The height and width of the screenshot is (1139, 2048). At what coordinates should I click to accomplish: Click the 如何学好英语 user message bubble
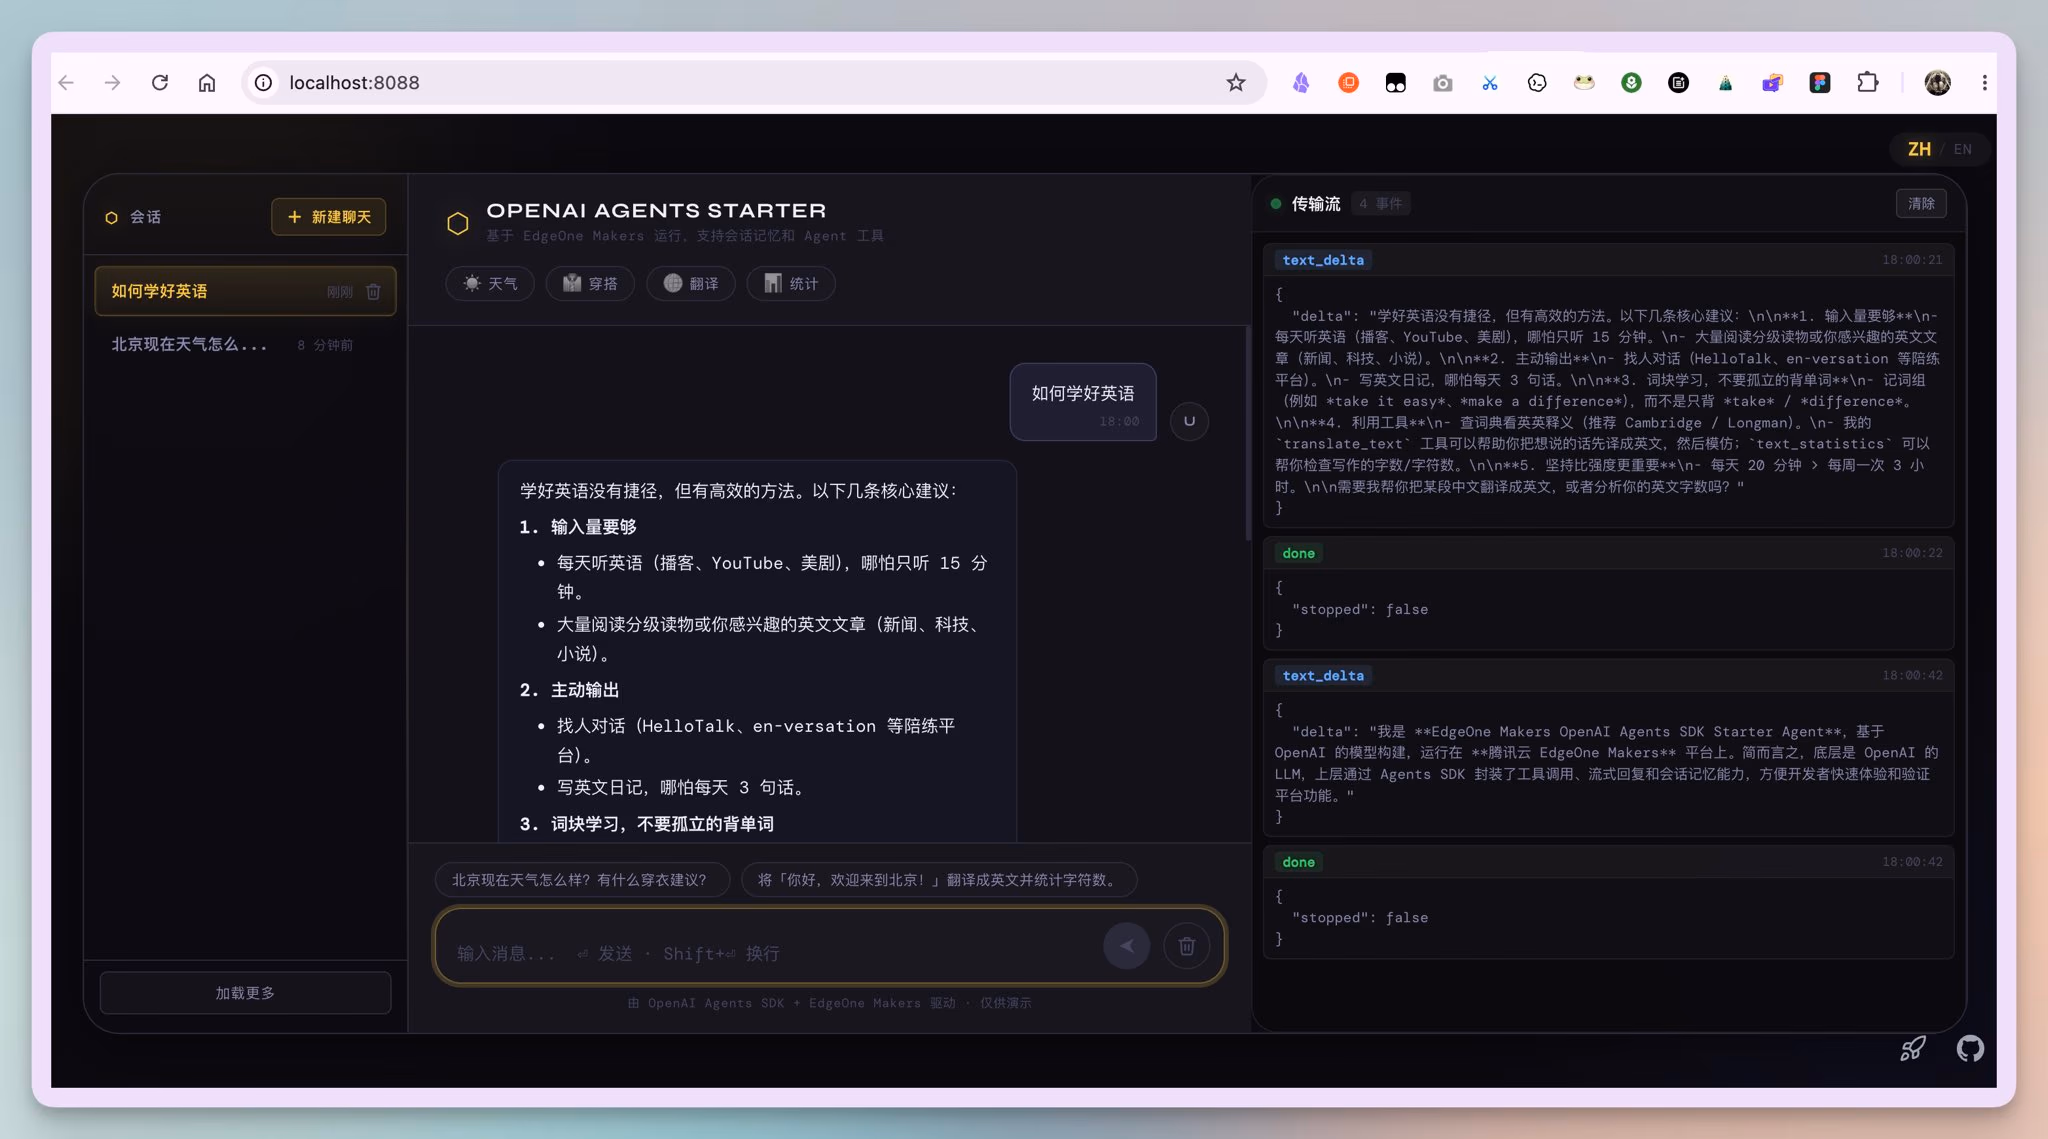tap(1083, 402)
